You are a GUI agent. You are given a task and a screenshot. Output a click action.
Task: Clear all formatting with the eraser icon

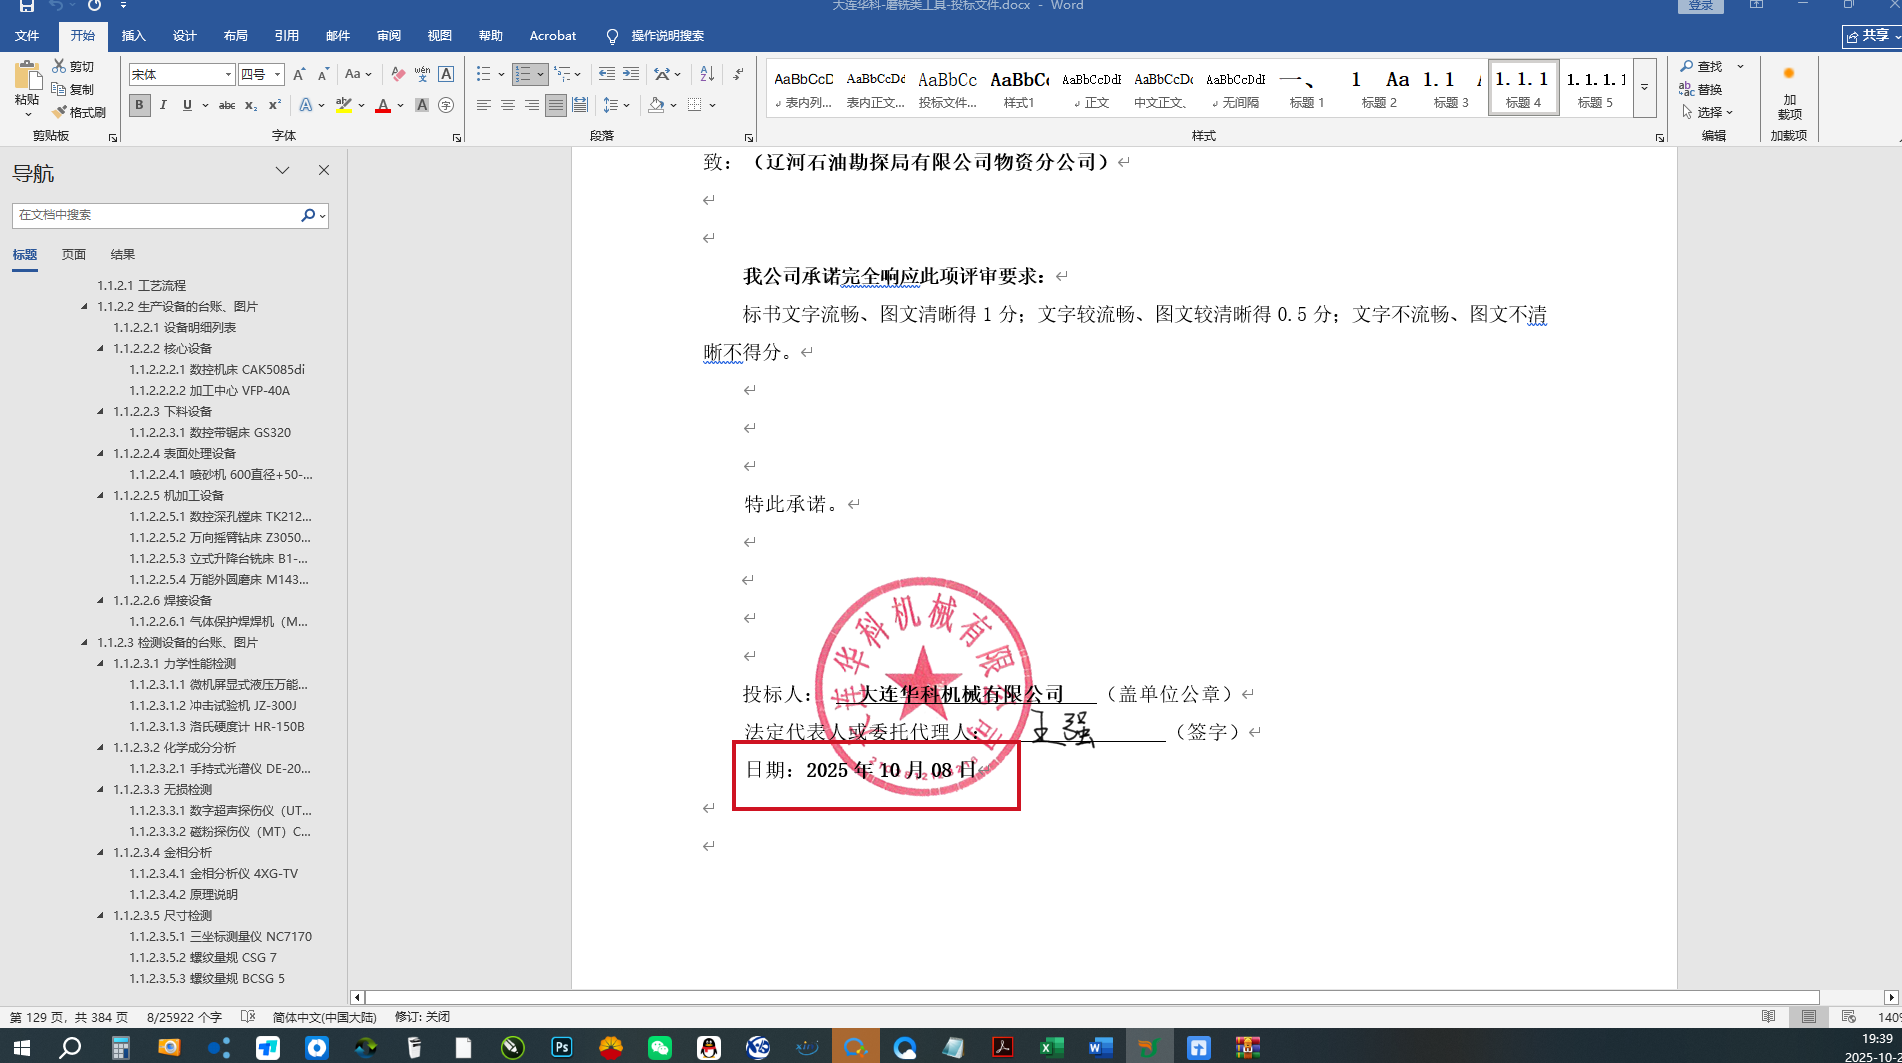(x=398, y=74)
